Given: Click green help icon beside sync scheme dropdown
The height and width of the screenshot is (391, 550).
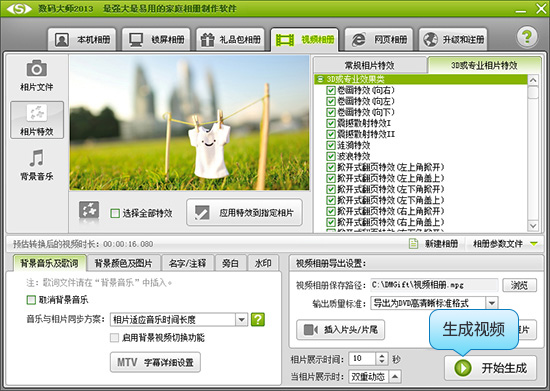Looking at the screenshot, I should (x=258, y=319).
